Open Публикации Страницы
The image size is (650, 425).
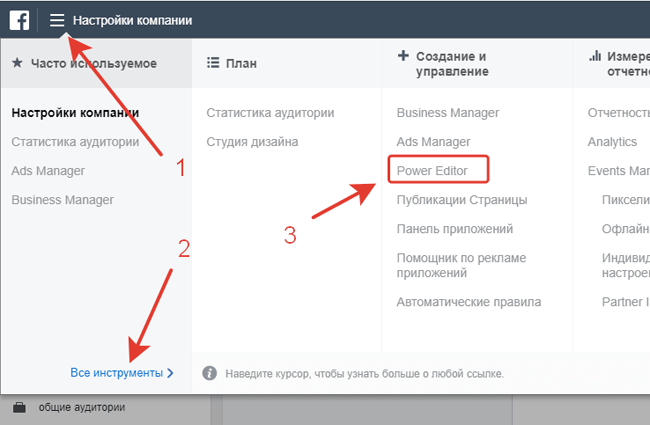coord(462,200)
